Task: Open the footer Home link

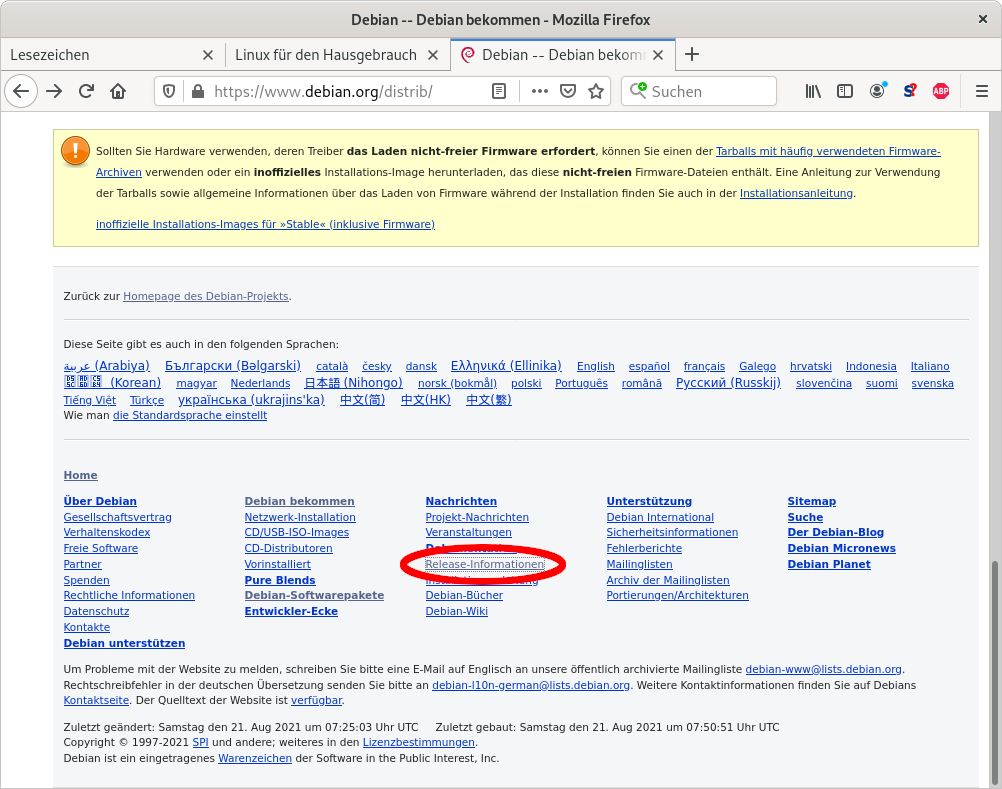Action: point(81,475)
